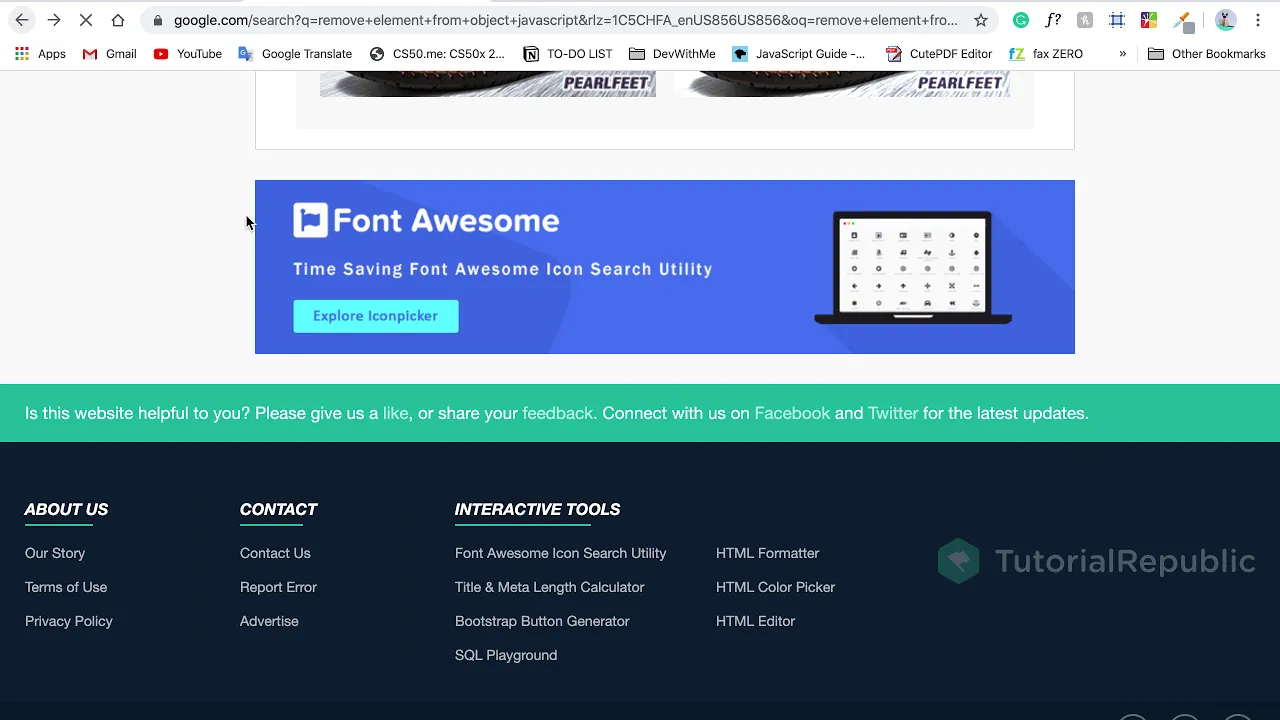Open the Chrome profile avatar
Screen dimensions: 1280x720
click(1225, 20)
